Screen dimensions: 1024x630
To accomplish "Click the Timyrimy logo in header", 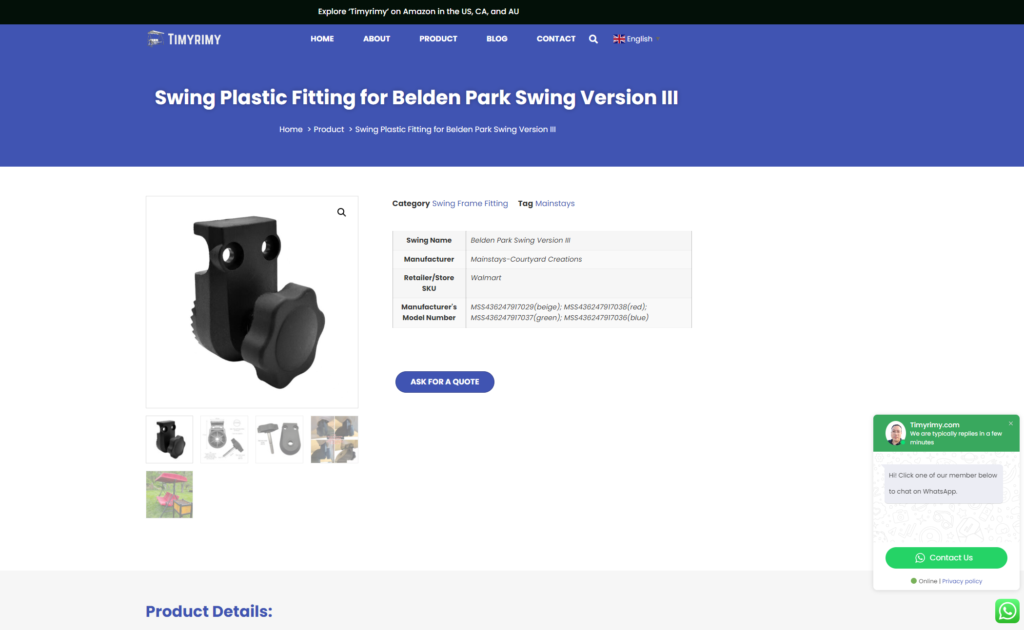I will (x=184, y=39).
